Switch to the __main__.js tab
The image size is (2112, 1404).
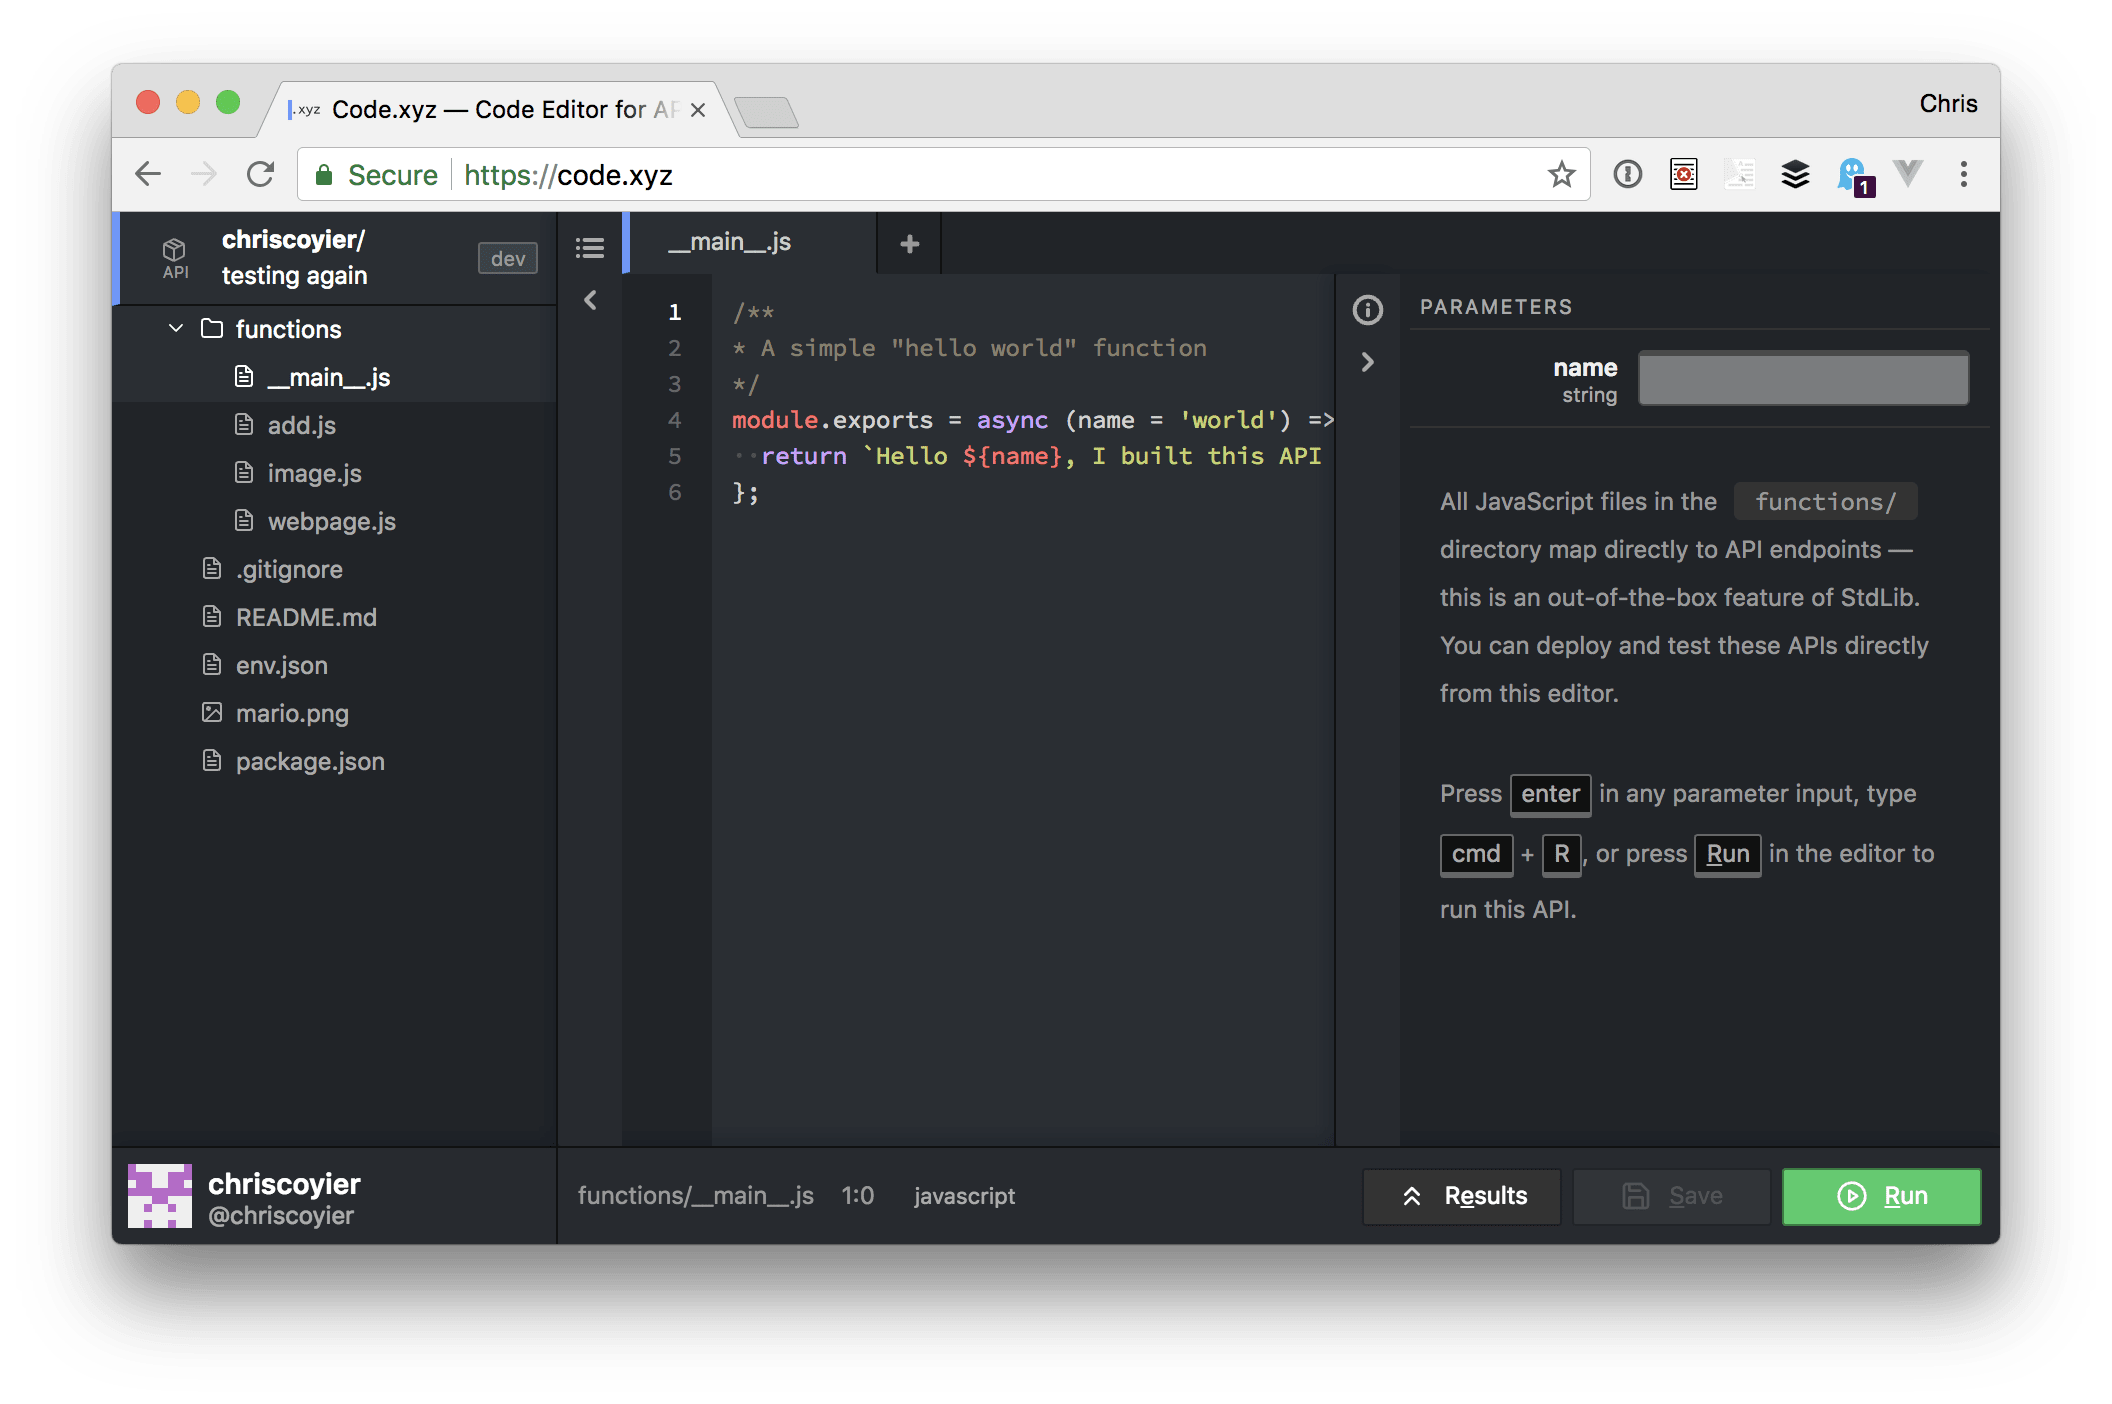[x=729, y=241]
